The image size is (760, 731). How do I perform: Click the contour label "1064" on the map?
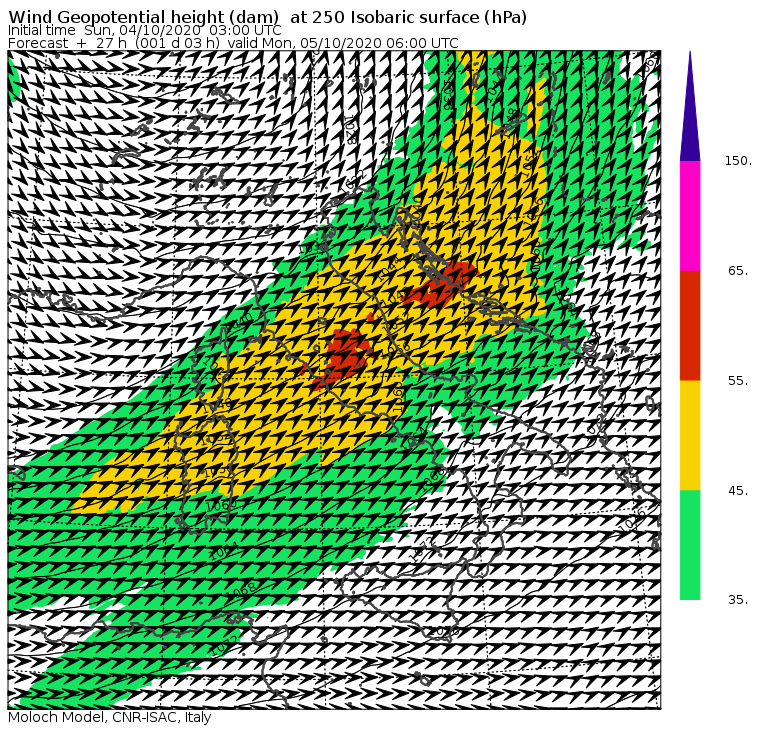point(225,550)
